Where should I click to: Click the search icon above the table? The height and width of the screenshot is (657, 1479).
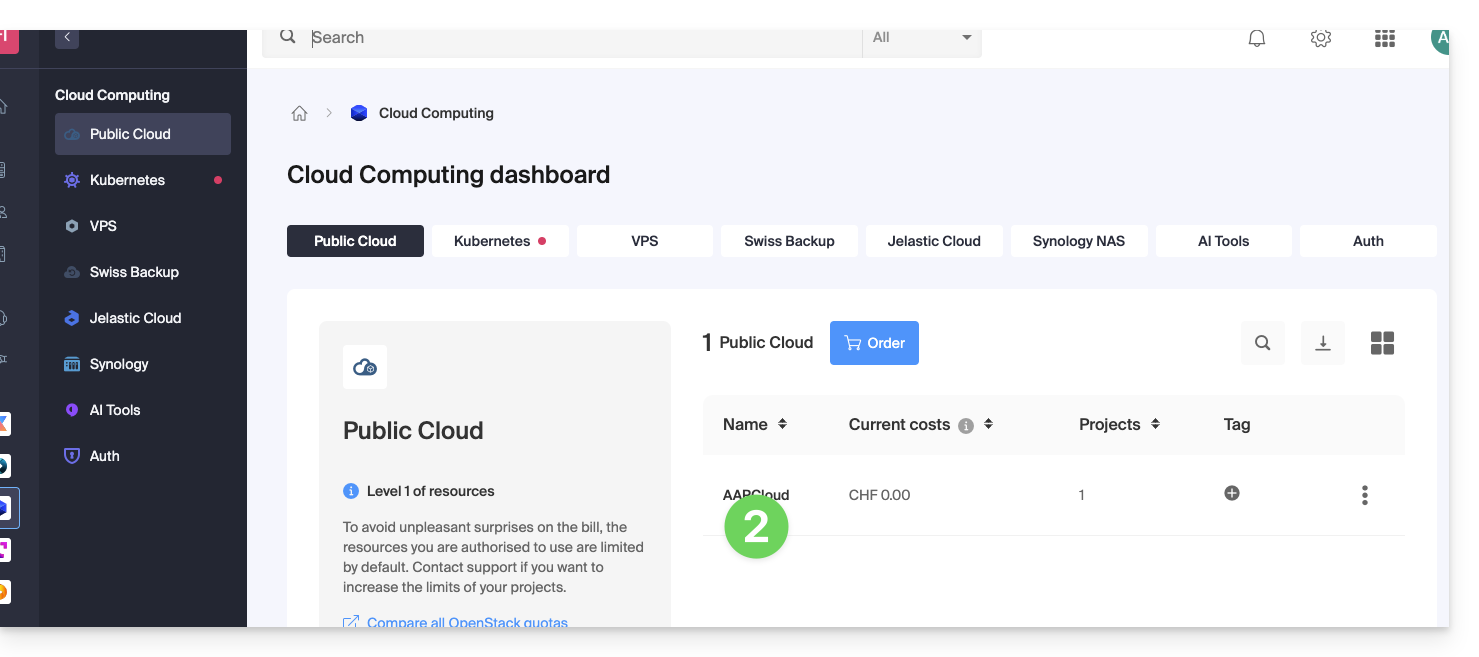(1262, 343)
